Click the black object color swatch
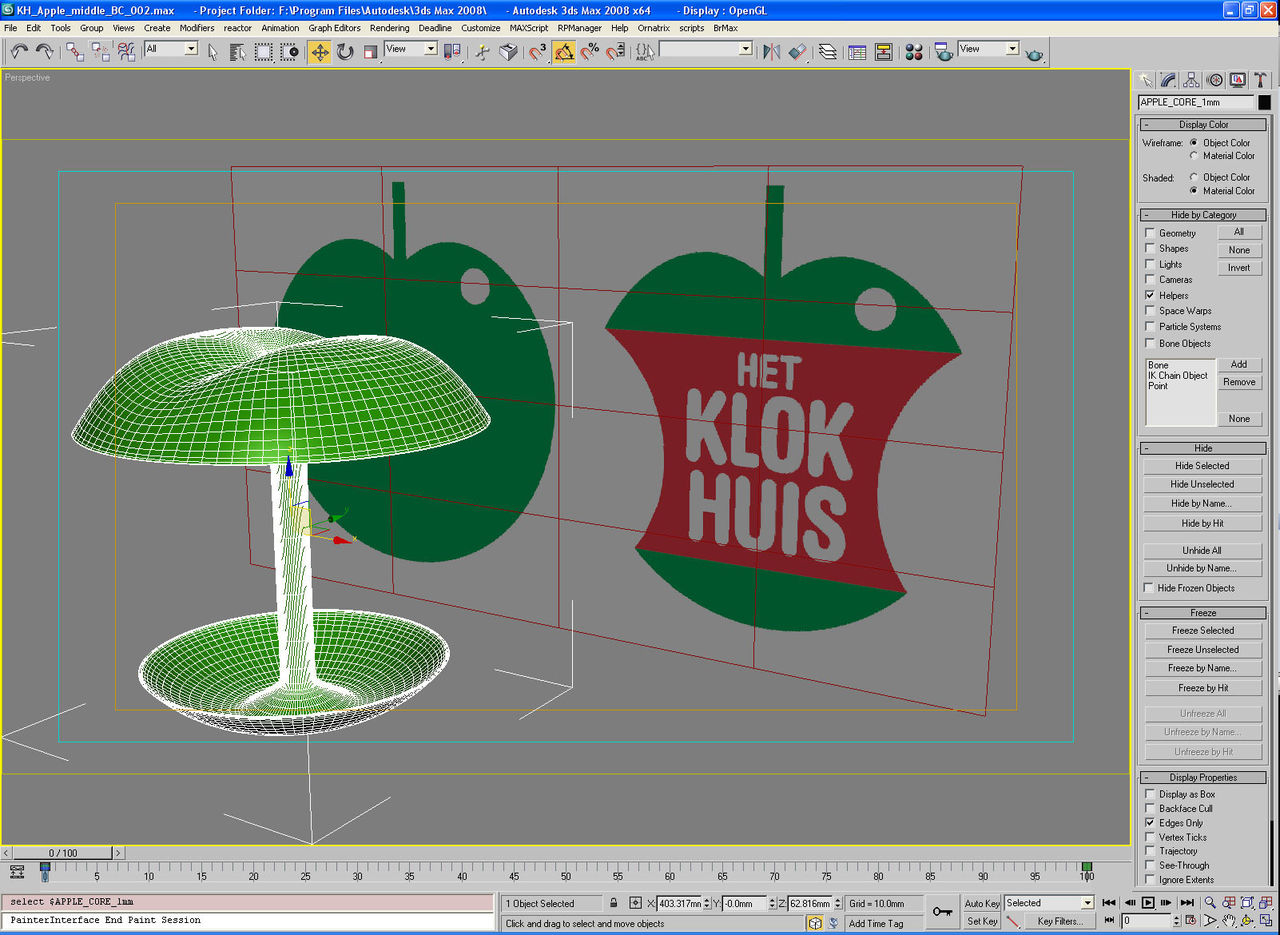This screenshot has width=1280, height=935. (1264, 102)
